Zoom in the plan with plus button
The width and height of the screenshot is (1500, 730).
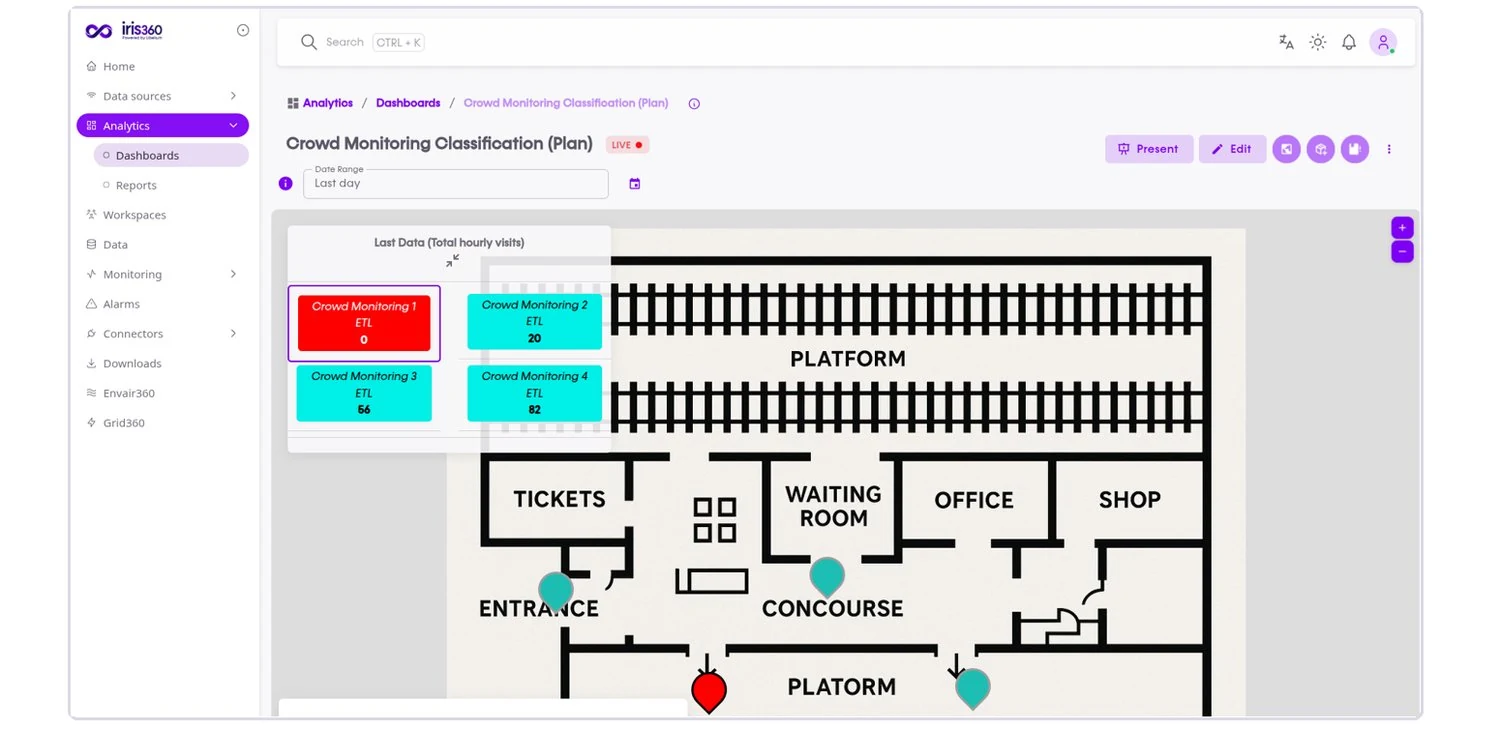pyautogui.click(x=1402, y=227)
